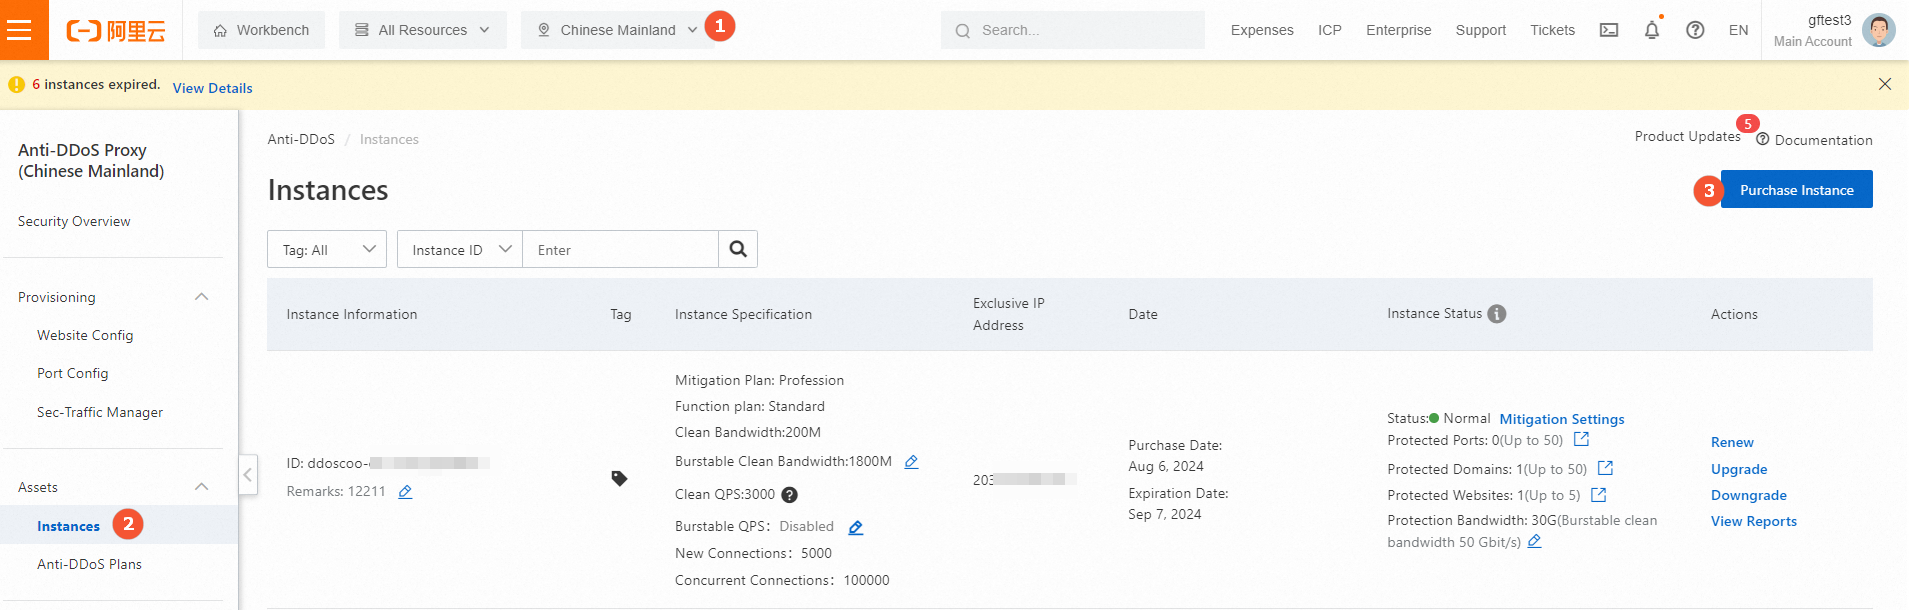1909x610 pixels.
Task: Click the instance tag icon
Action: coord(620,479)
